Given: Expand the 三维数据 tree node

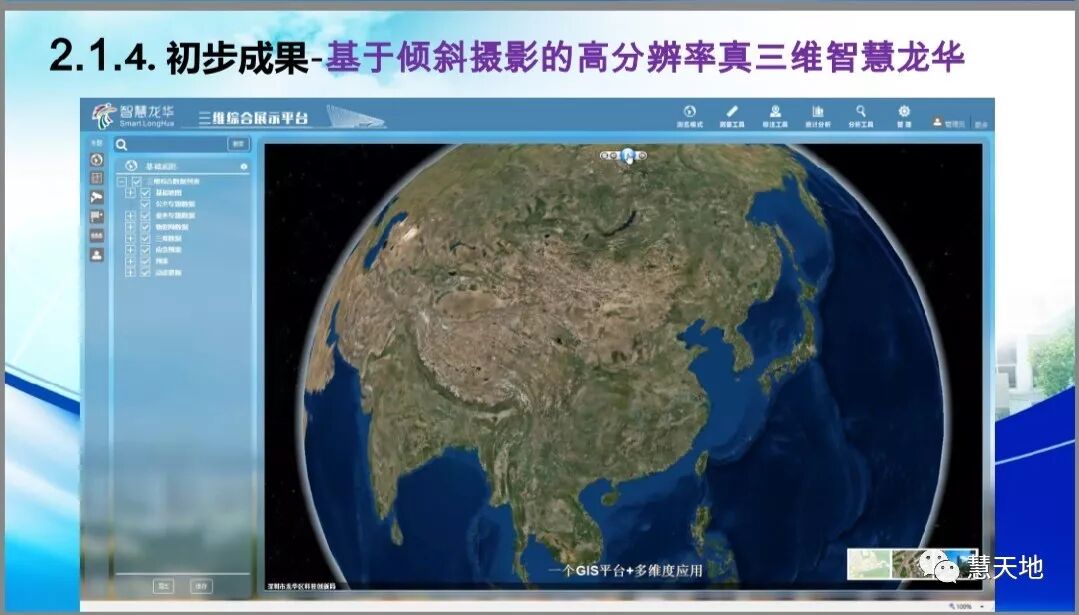Looking at the screenshot, I should [x=130, y=239].
